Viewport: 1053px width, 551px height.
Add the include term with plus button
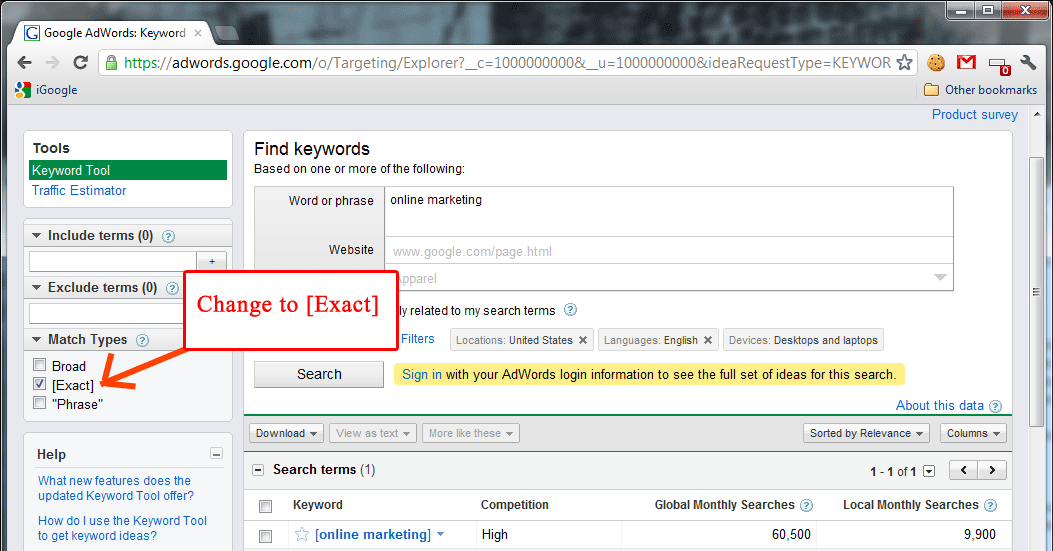click(x=212, y=261)
